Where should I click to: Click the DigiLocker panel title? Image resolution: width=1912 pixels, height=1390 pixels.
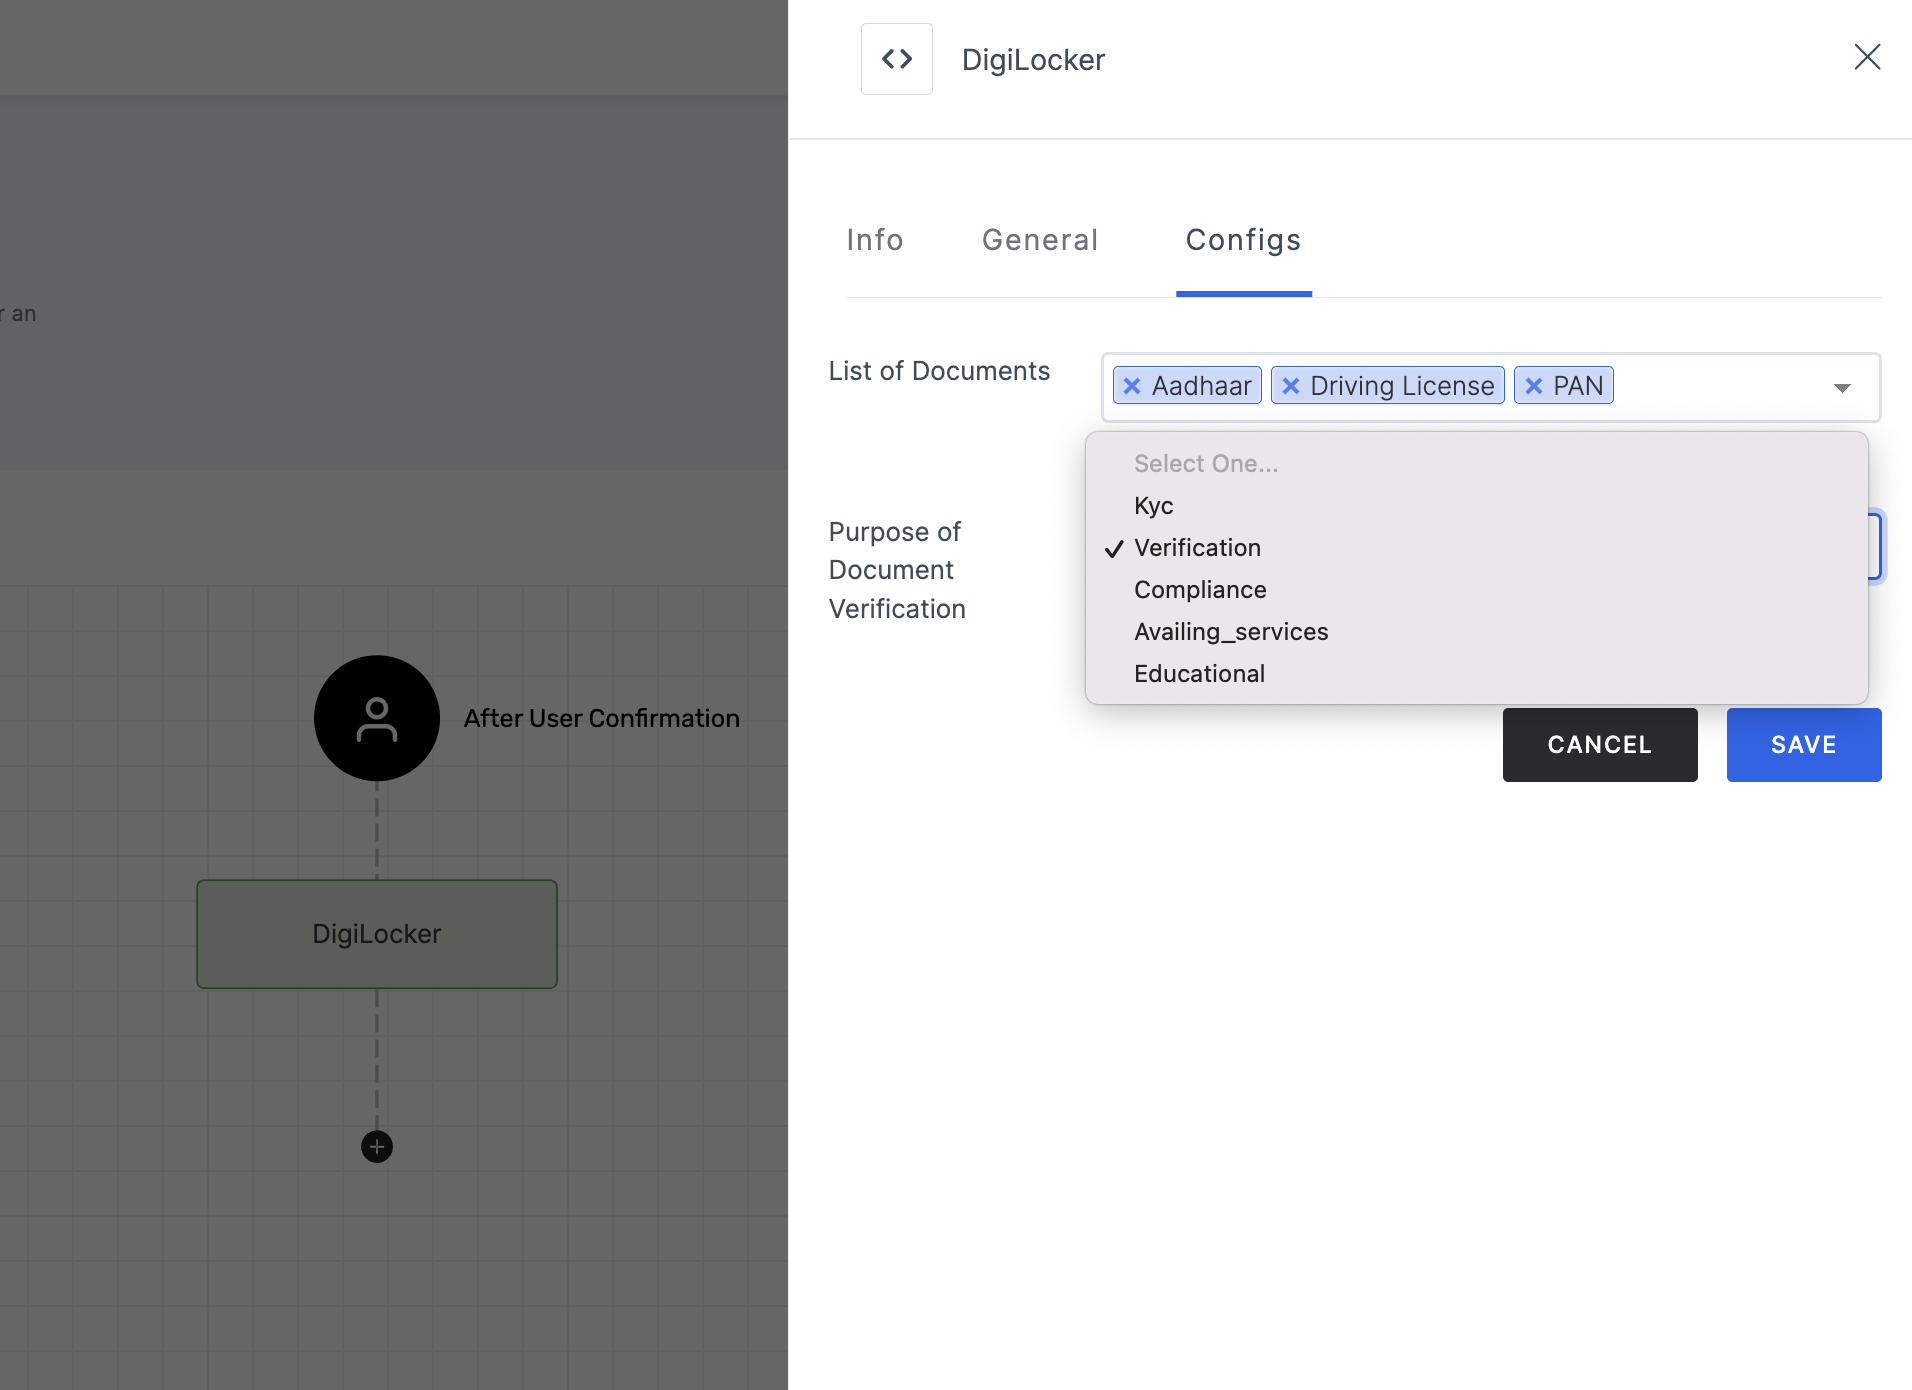(1033, 60)
